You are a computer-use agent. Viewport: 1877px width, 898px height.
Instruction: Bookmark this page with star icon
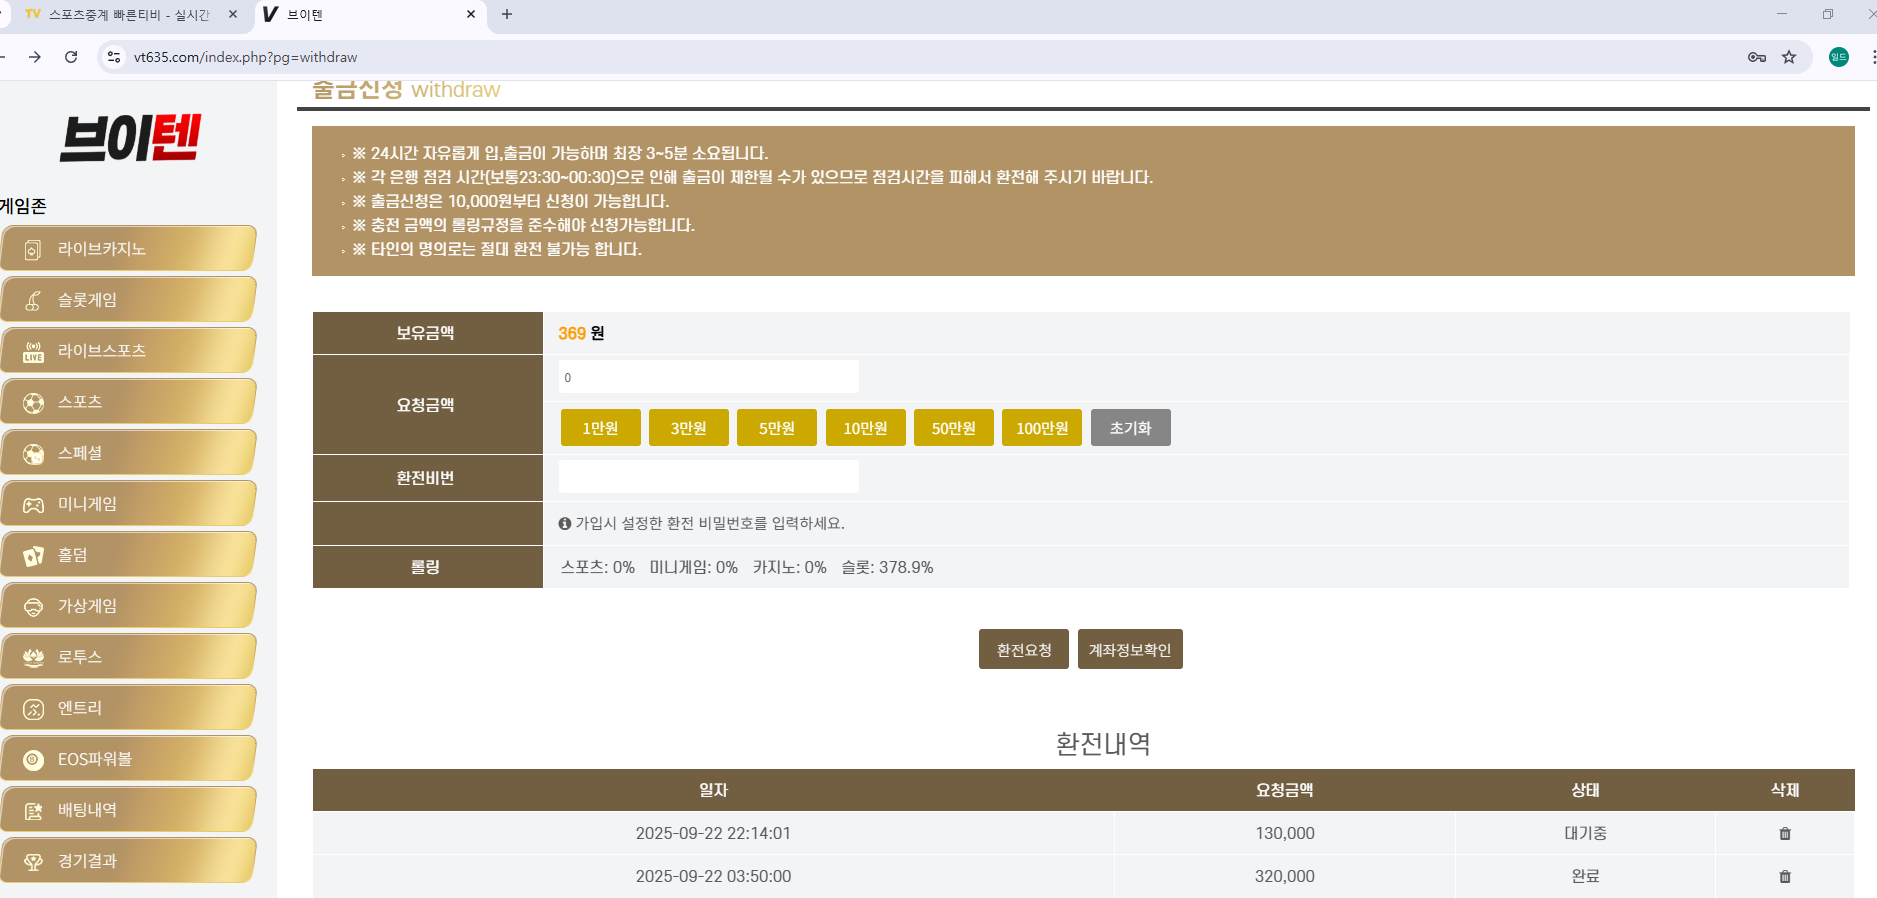1789,57
